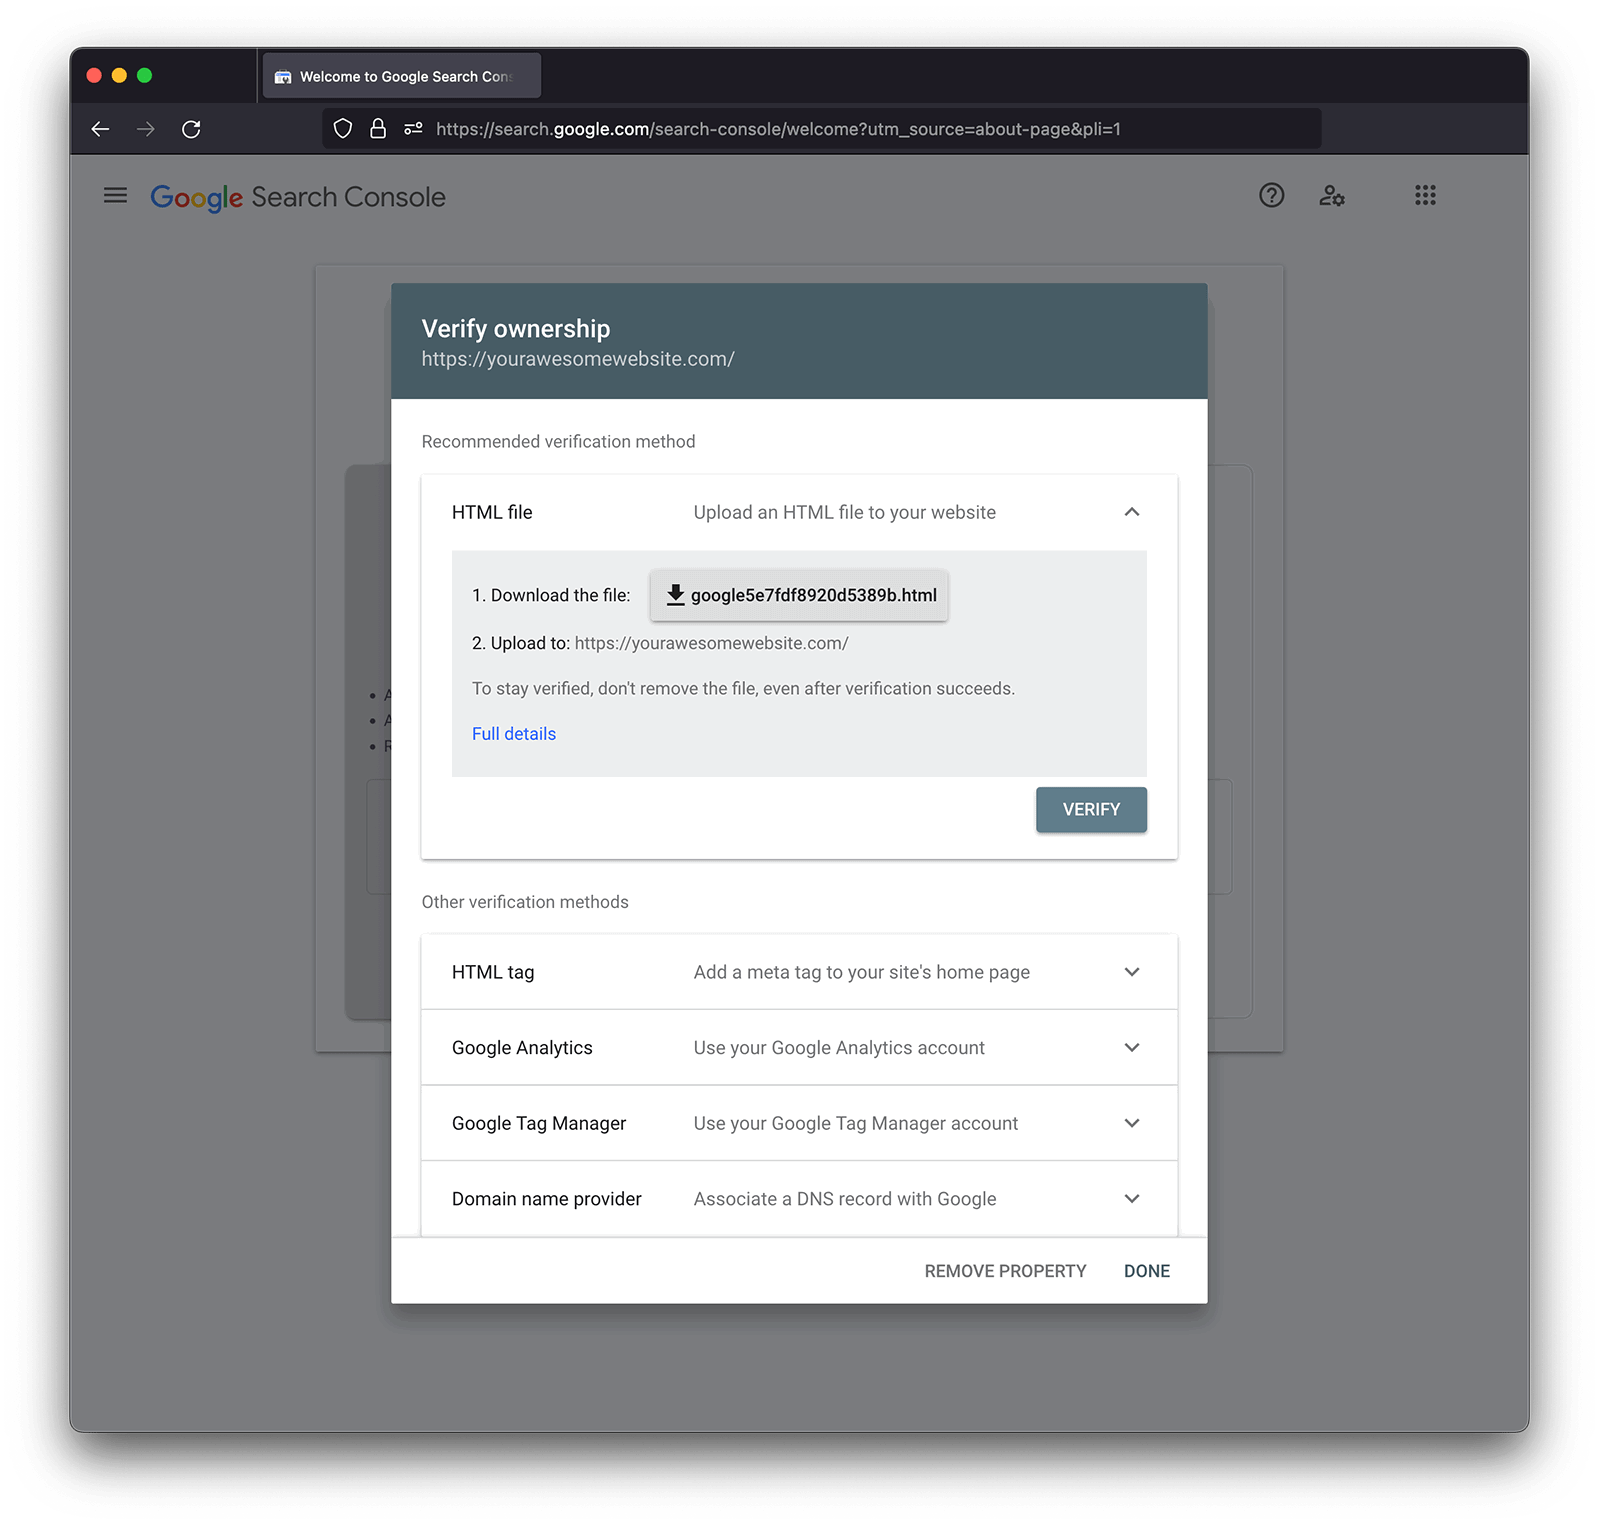Click 'Recommended verification method' label
Screen dimensions: 1600x1526
(558, 442)
